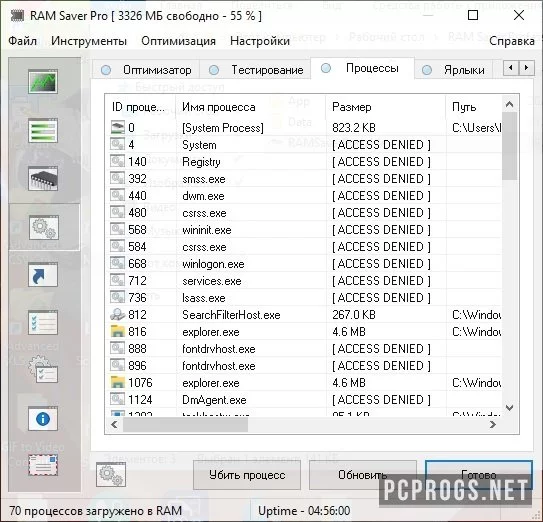
Task: Switch to the Процессы tab
Action: pos(362,68)
